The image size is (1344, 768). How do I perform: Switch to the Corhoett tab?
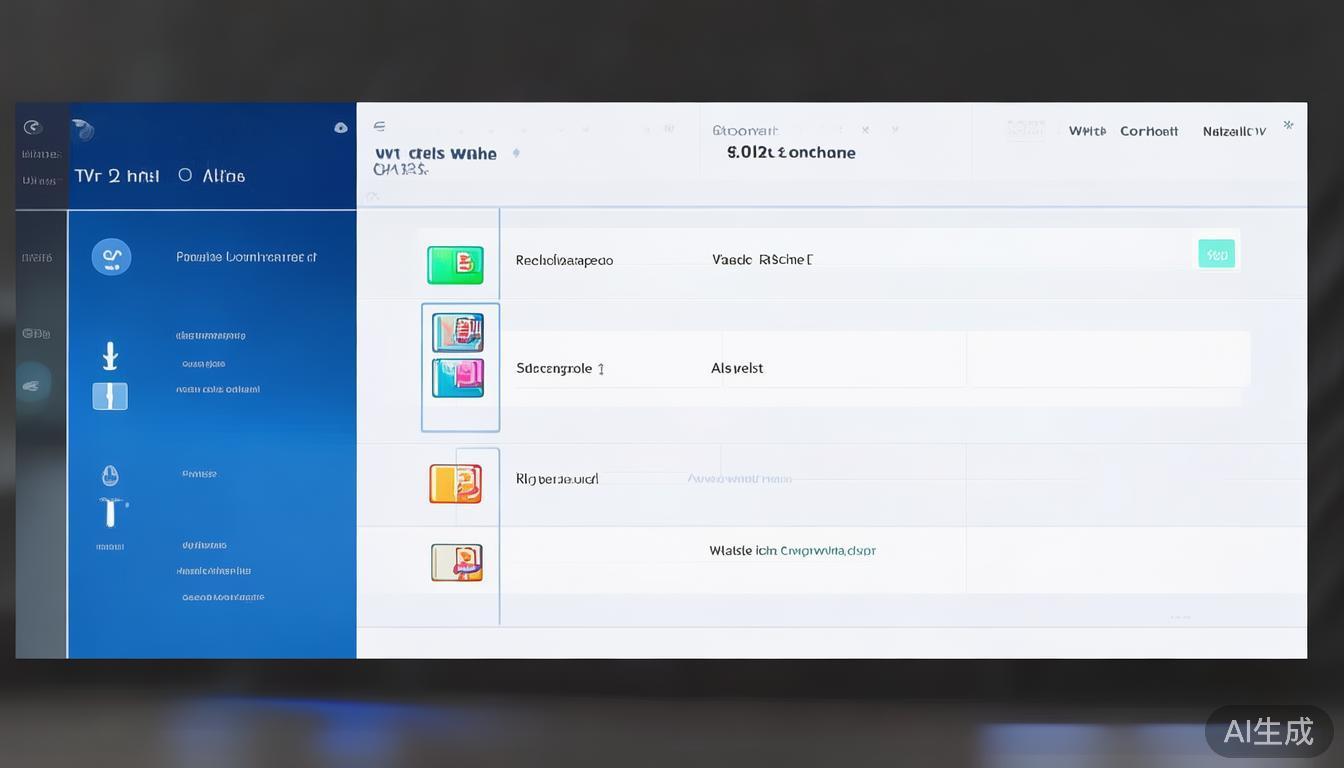(1148, 131)
